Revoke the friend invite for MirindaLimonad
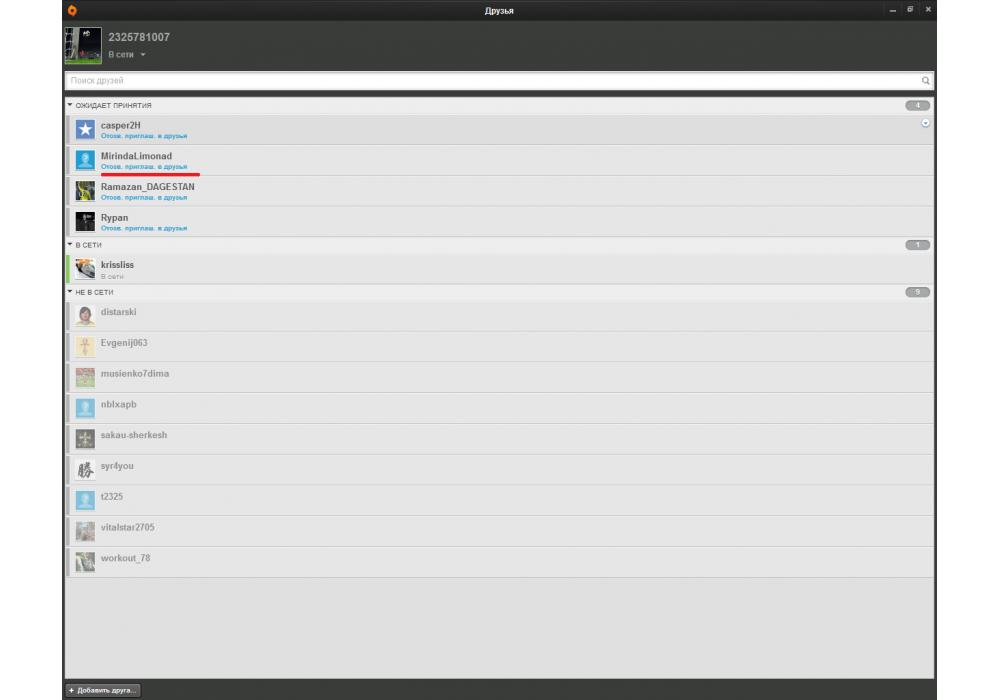Screen dimensions: 1000x700 (x=144, y=167)
